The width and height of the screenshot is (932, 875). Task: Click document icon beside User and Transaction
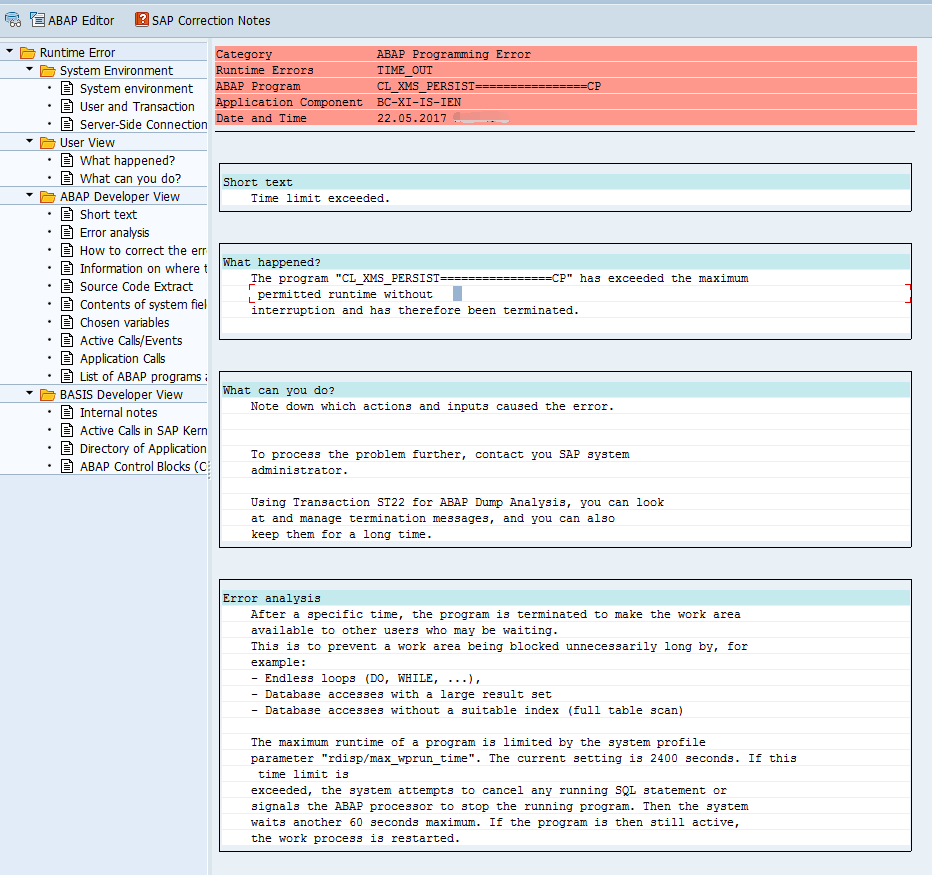(68, 106)
